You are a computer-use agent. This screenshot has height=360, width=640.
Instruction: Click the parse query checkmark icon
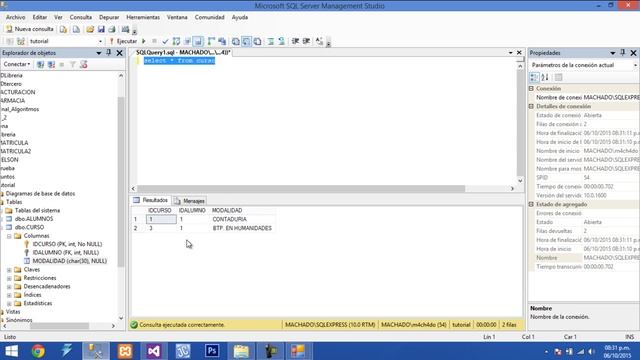165,41
